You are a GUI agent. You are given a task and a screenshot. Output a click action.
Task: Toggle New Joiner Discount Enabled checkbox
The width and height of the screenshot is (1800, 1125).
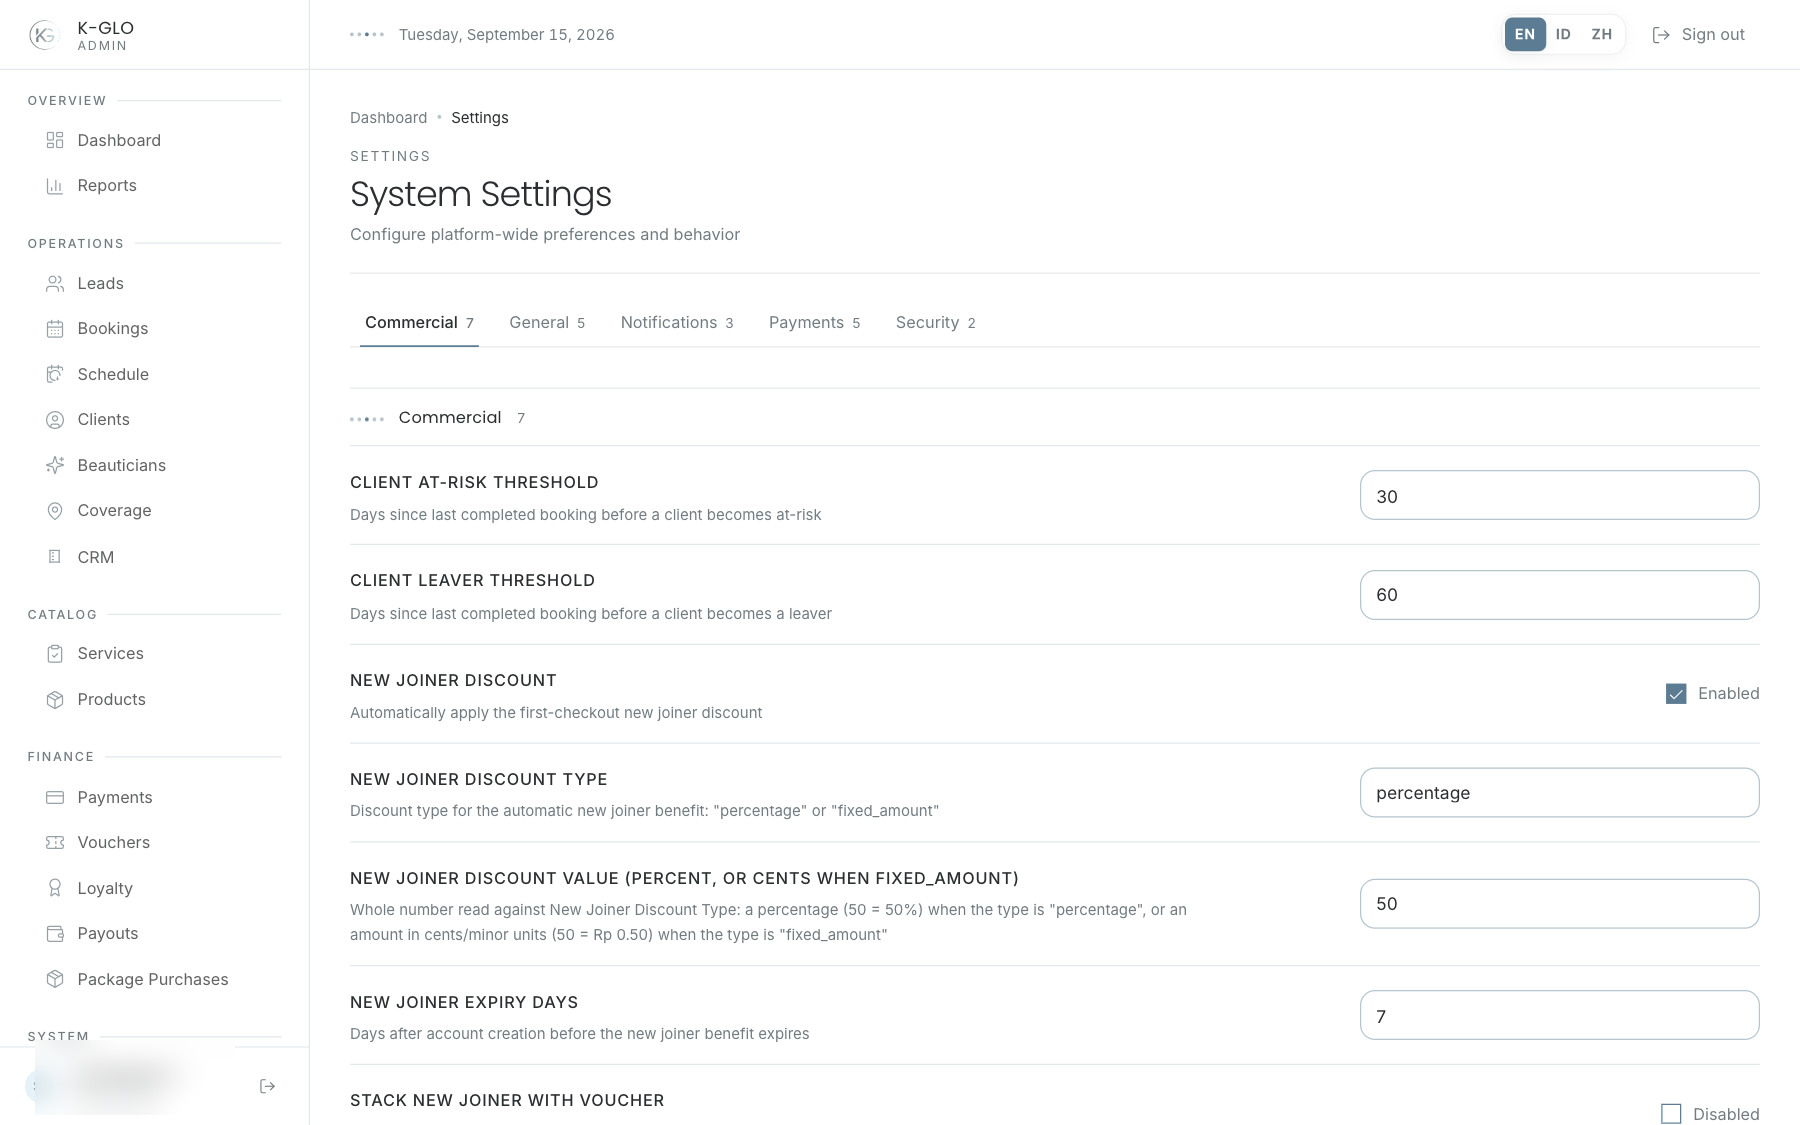click(1676, 693)
